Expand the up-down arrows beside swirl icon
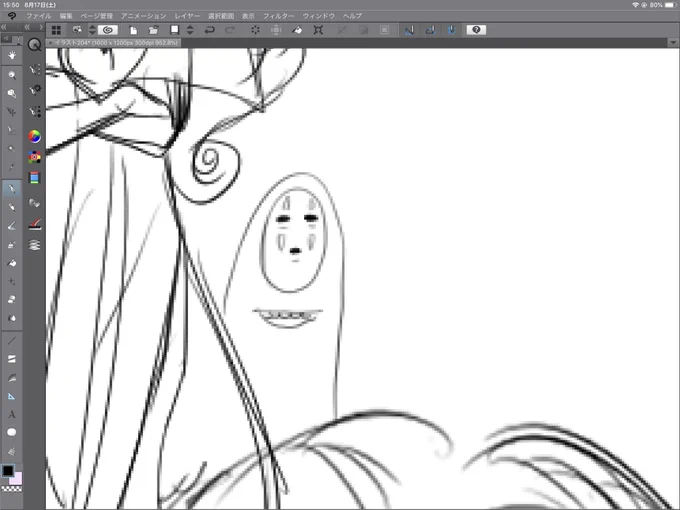 [92, 30]
